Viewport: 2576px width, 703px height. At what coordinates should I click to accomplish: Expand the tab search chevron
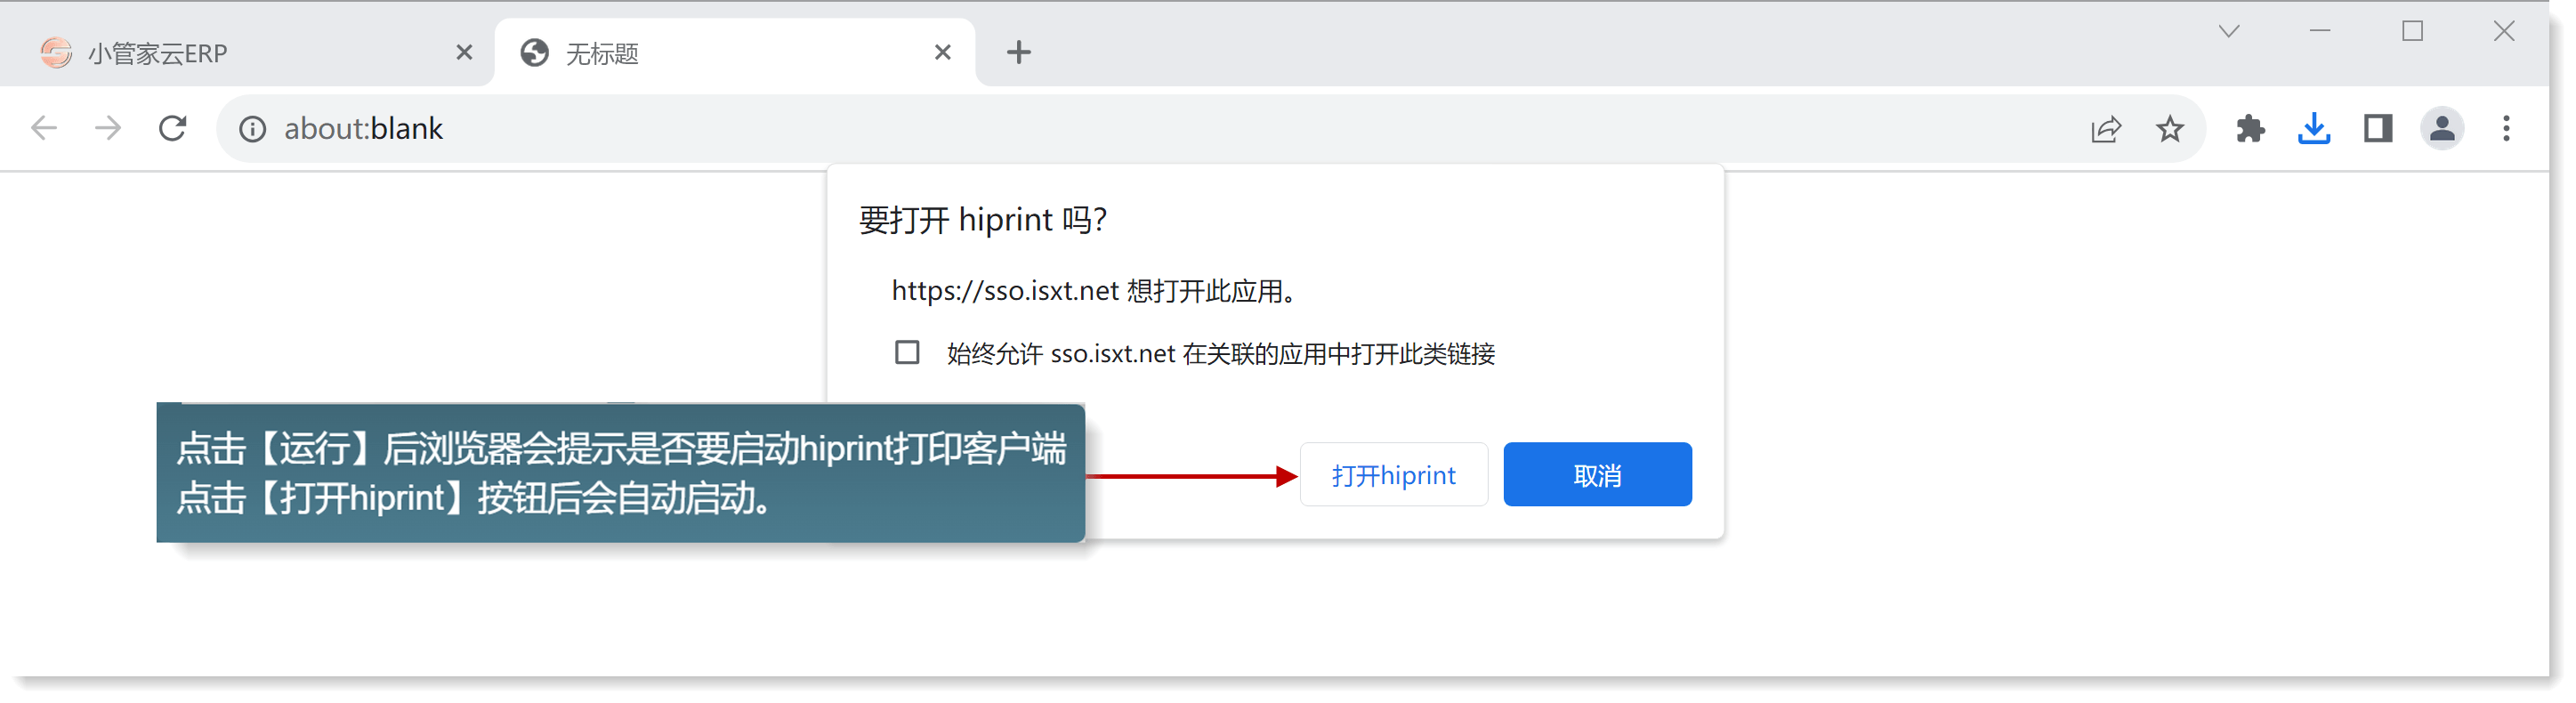[x=2229, y=32]
